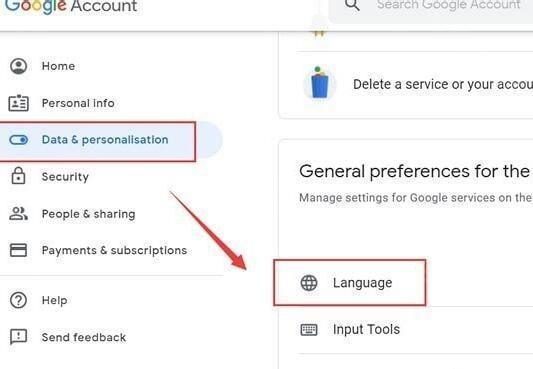The width and height of the screenshot is (533, 369).
Task: Click the Help question mark icon
Action: click(x=18, y=300)
